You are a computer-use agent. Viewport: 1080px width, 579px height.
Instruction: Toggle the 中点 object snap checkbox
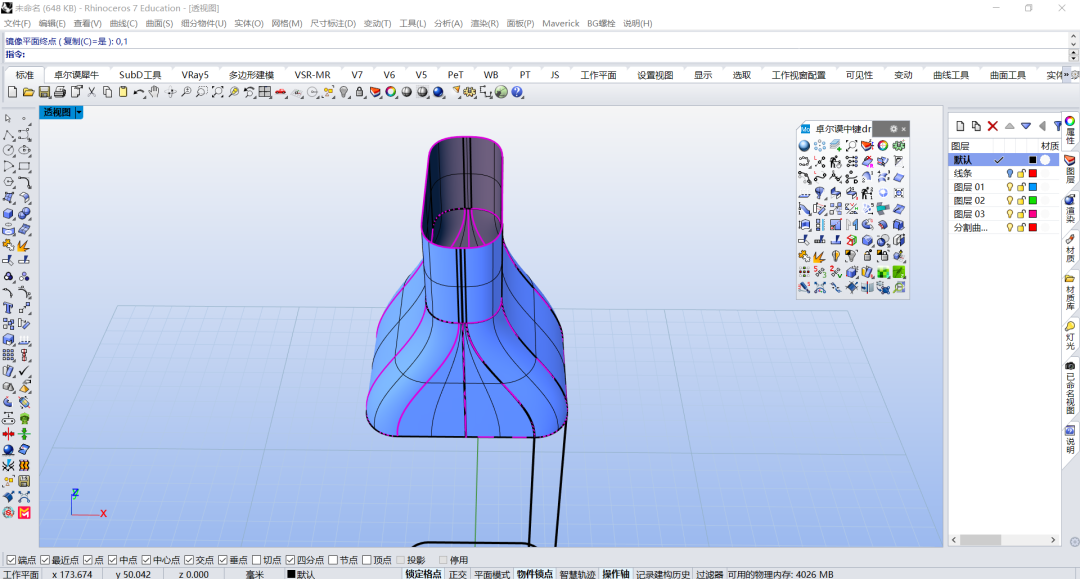click(112, 560)
